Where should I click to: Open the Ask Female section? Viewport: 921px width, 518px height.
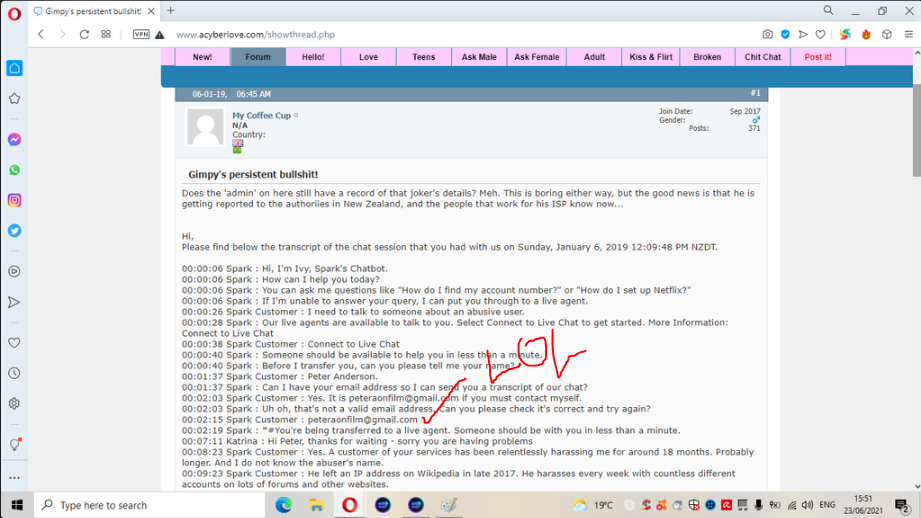(x=537, y=57)
